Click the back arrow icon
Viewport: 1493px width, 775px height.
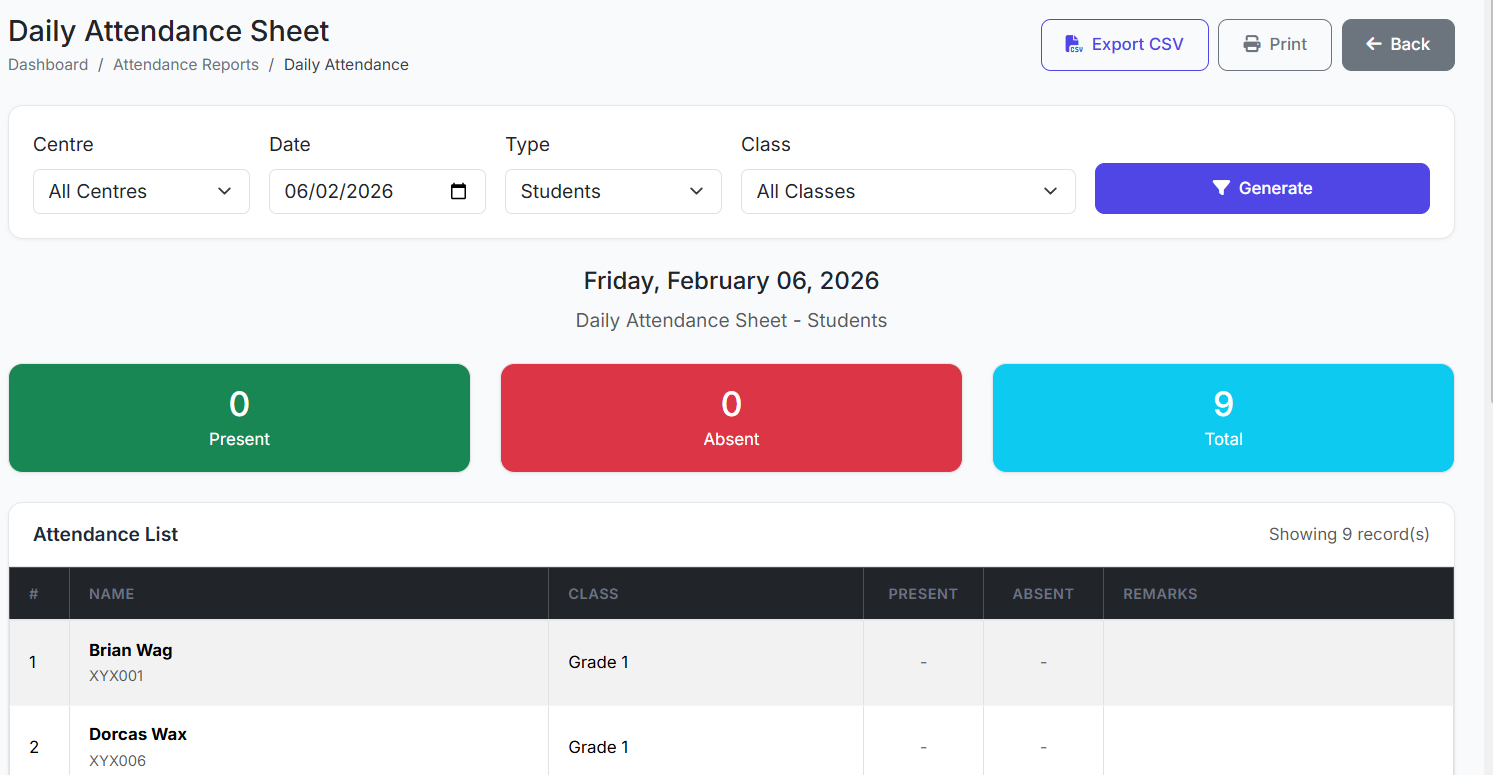(x=1374, y=44)
